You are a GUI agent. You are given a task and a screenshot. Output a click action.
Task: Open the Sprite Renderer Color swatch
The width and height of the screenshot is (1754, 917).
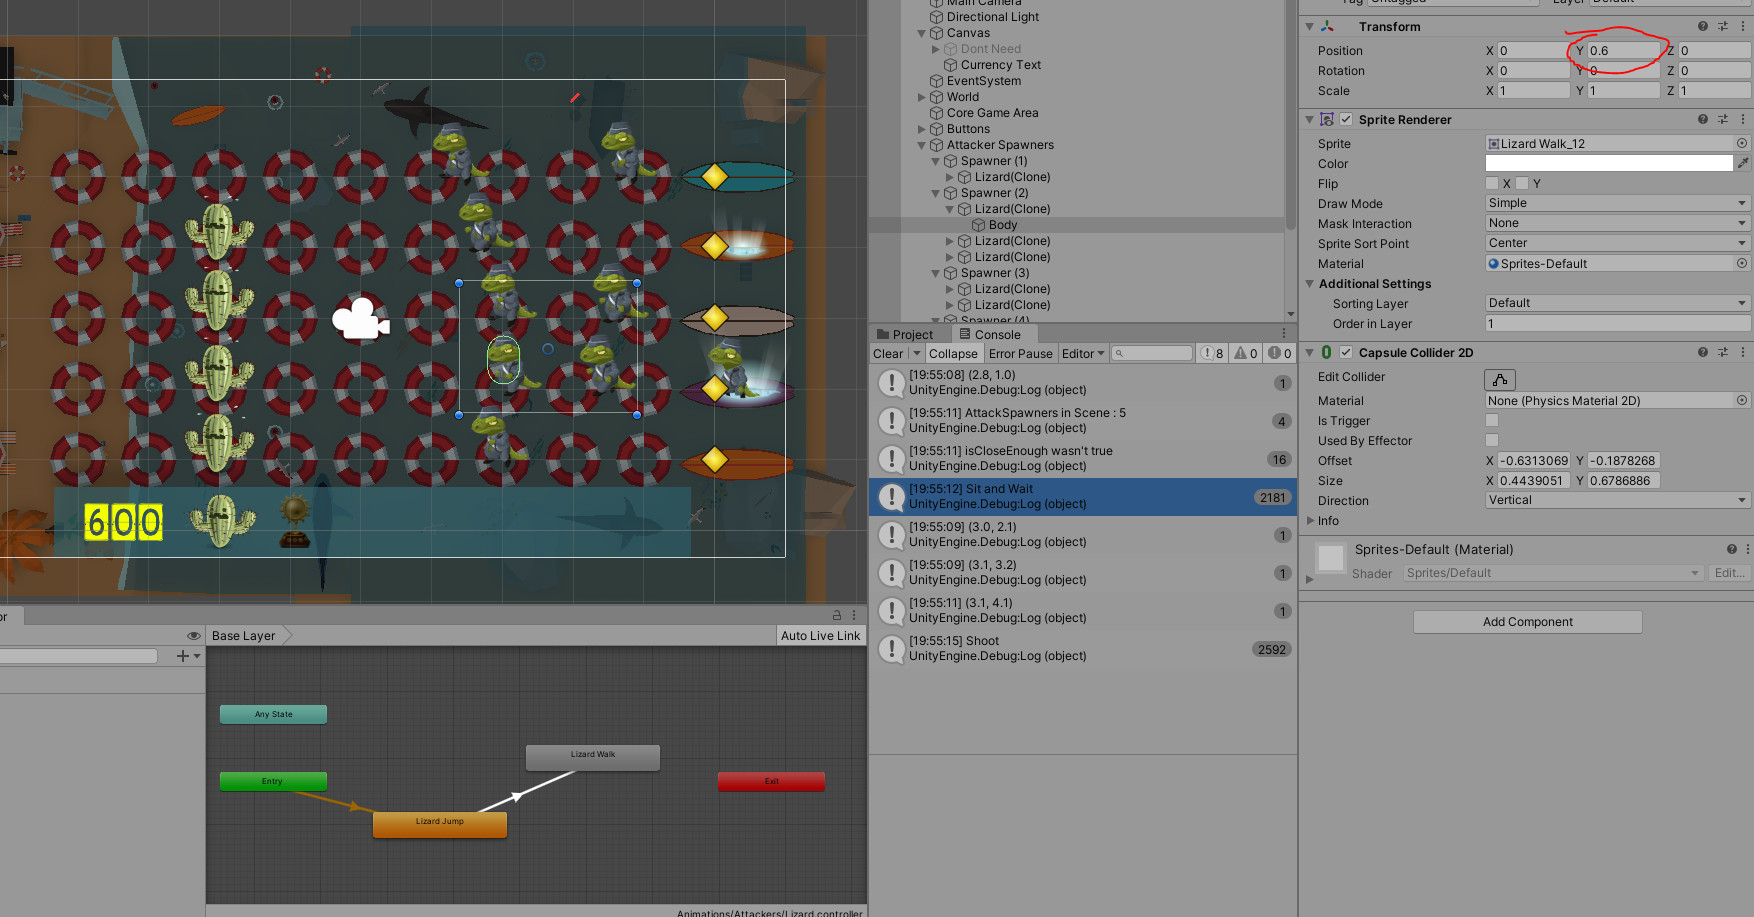pyautogui.click(x=1608, y=163)
